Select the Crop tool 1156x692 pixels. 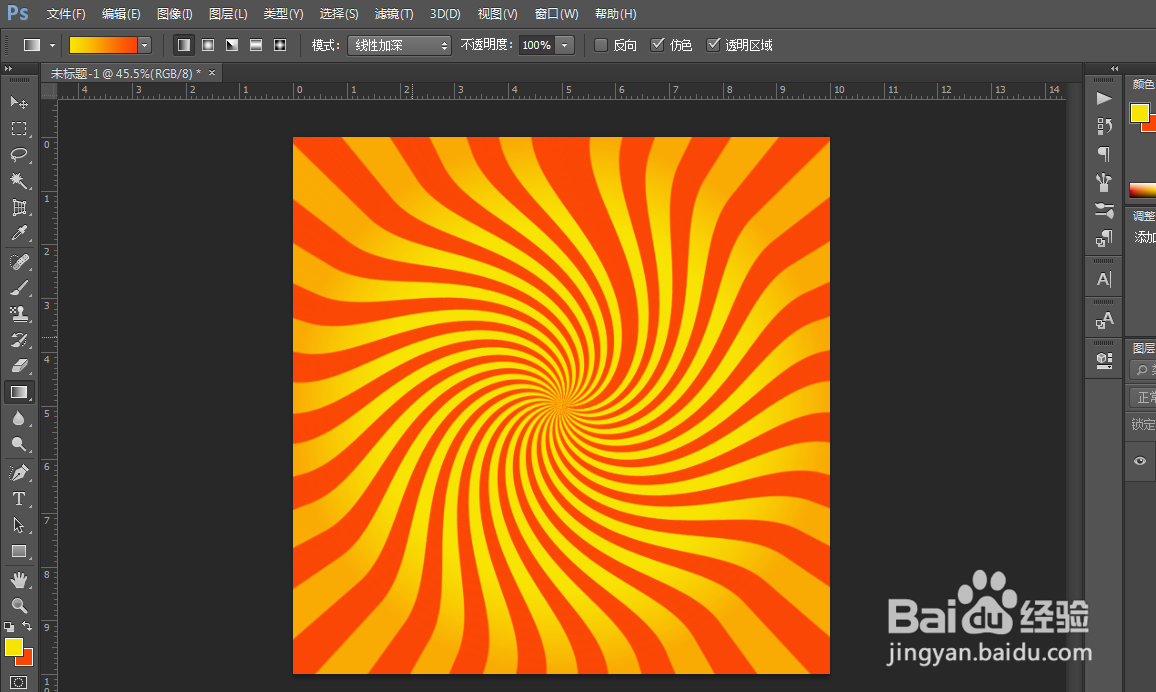tap(19, 208)
